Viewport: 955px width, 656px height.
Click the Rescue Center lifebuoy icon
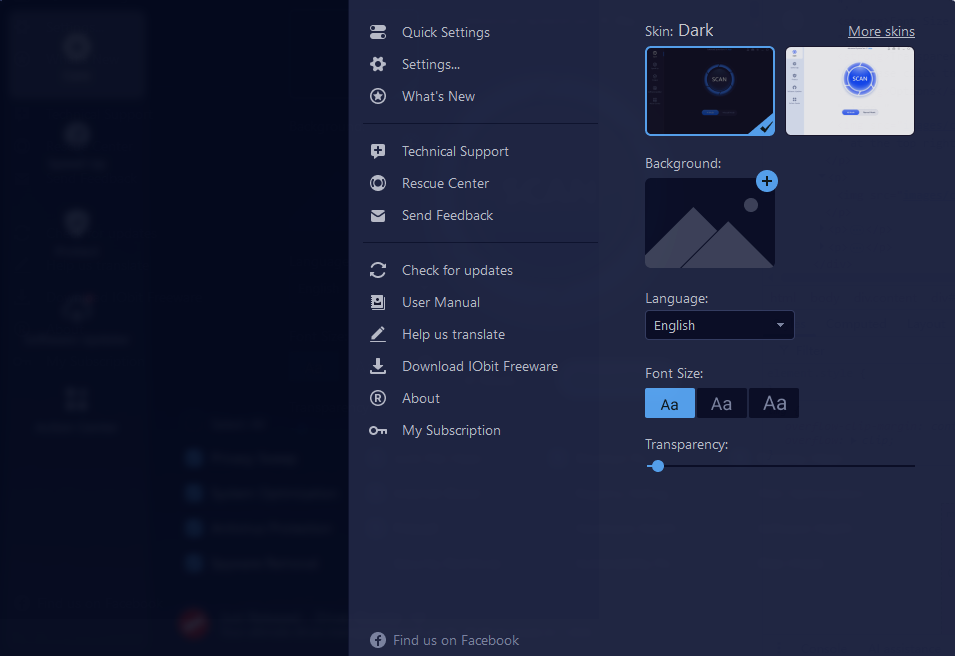pos(378,183)
